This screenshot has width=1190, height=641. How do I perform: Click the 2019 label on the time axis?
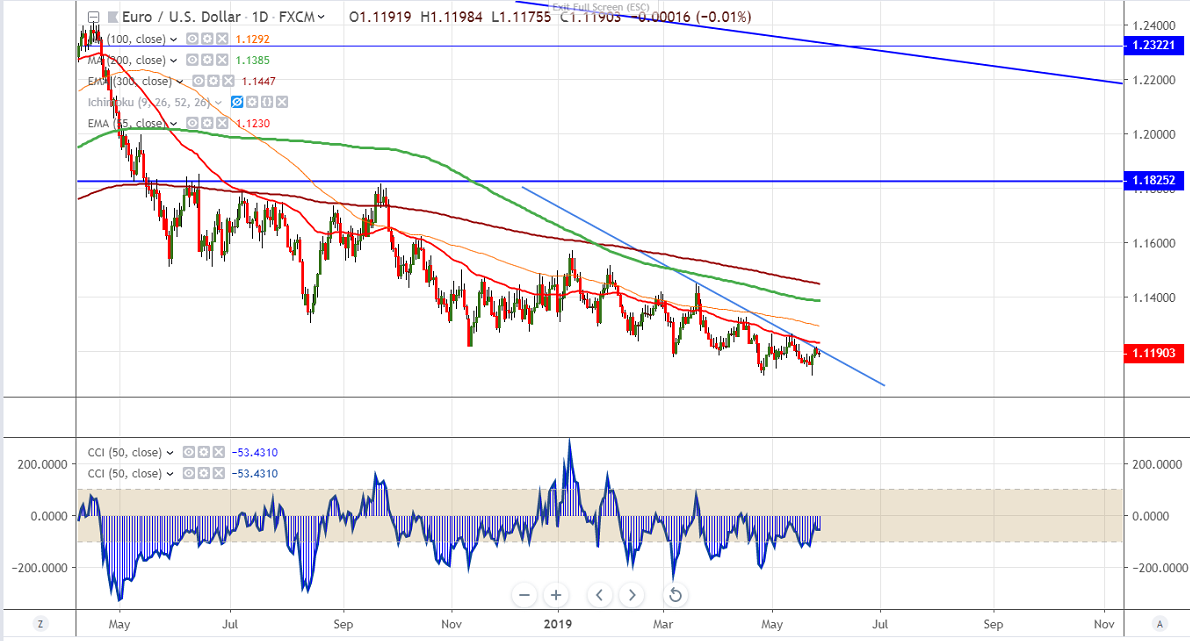pos(558,624)
